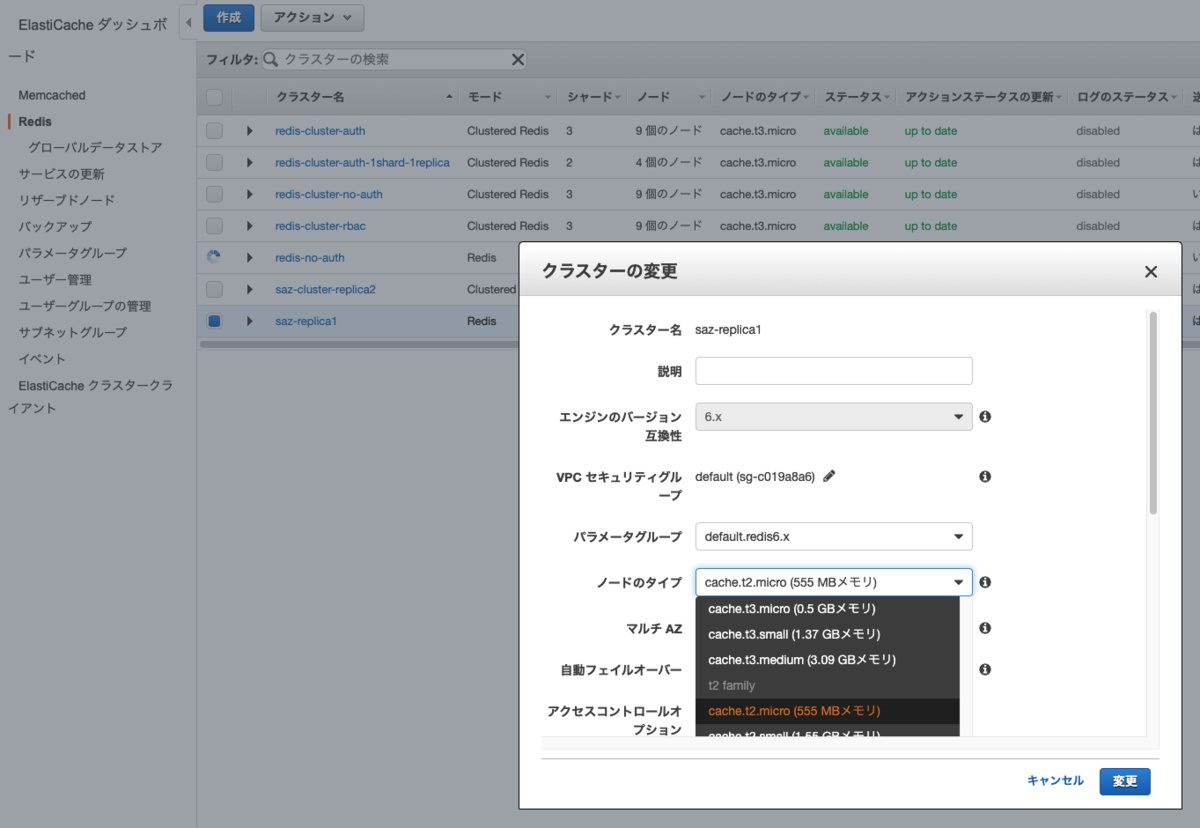
Task: Choose cache.t3.small (1.37 GB) option
Action: [828, 634]
